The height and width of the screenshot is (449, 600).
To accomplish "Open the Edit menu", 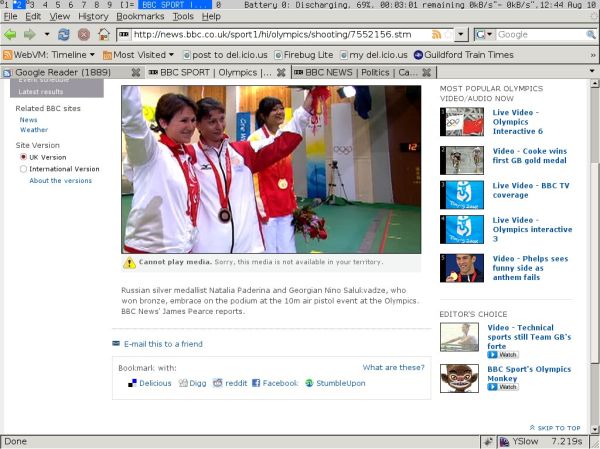I will (33, 16).
